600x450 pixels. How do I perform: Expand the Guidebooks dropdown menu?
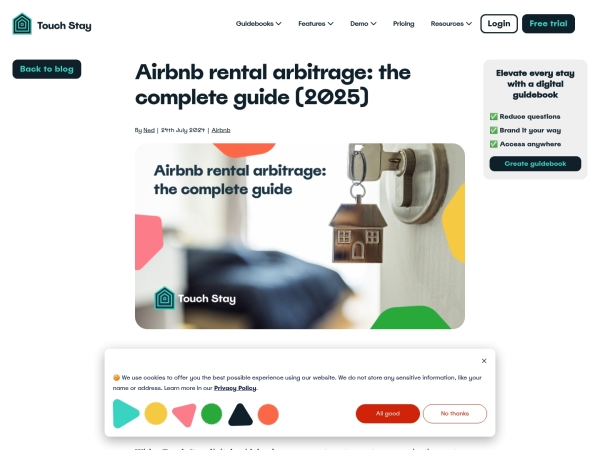259,24
